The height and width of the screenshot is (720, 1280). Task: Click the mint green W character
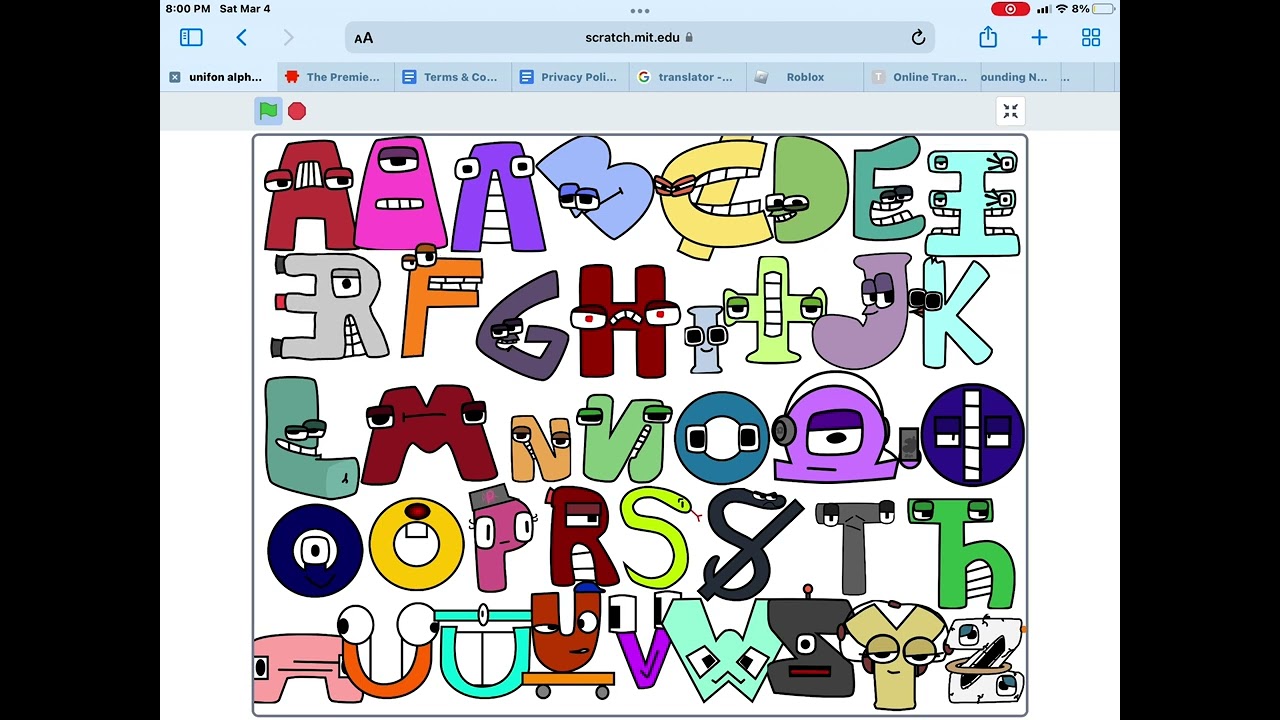(720, 648)
